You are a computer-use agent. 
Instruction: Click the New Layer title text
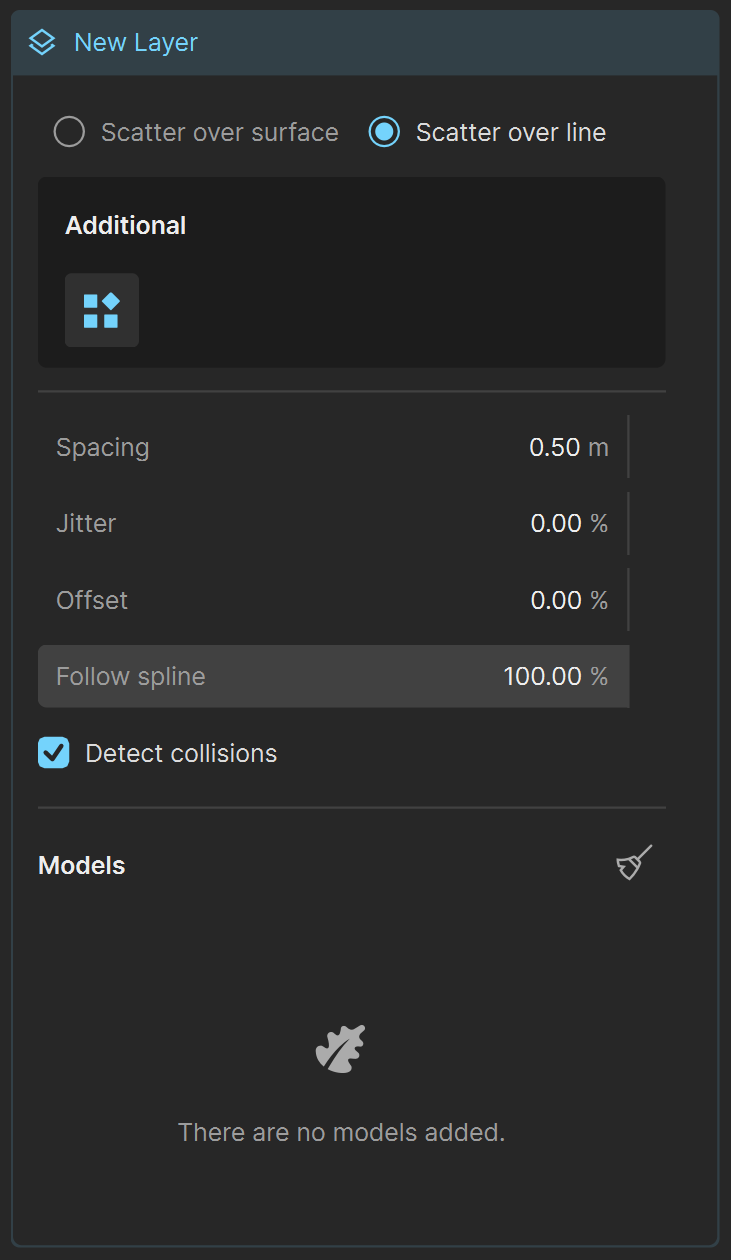coord(136,43)
